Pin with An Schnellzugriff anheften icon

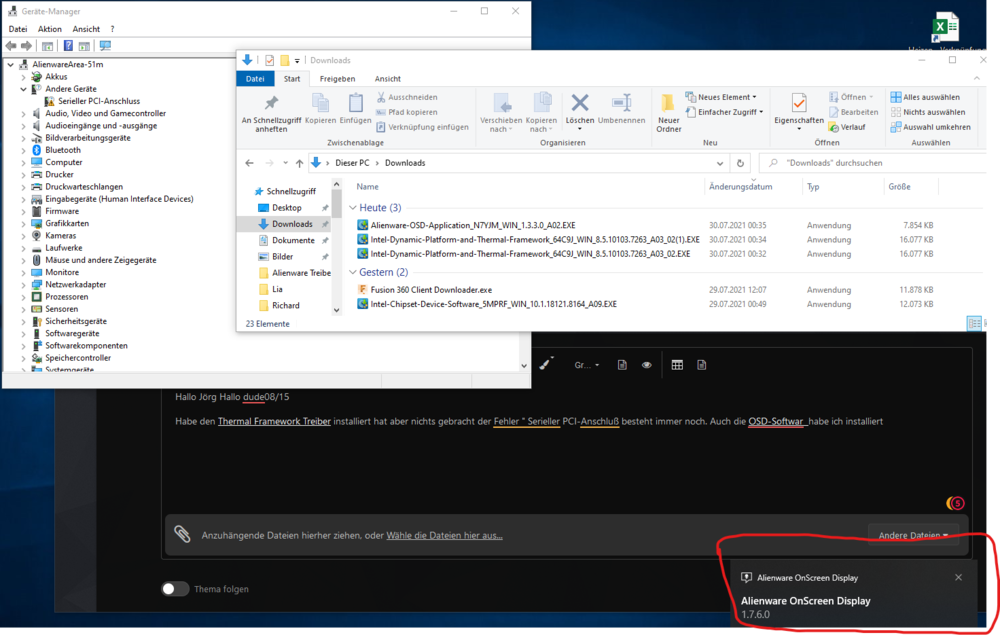click(271, 104)
